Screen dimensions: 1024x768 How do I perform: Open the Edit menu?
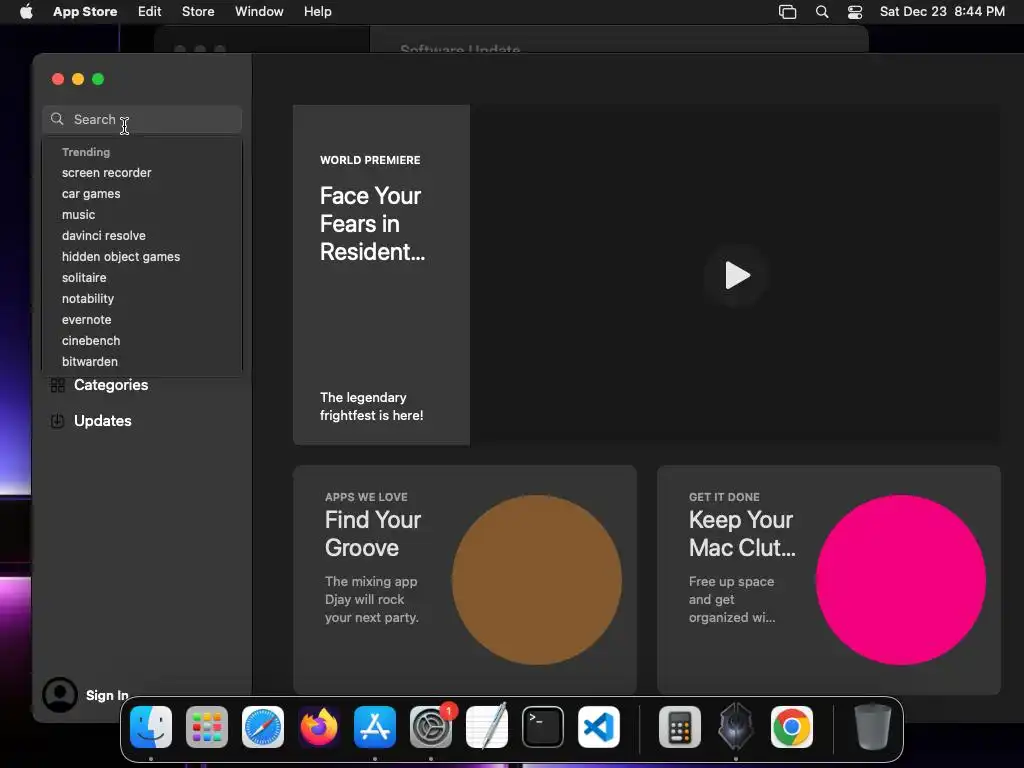click(150, 11)
